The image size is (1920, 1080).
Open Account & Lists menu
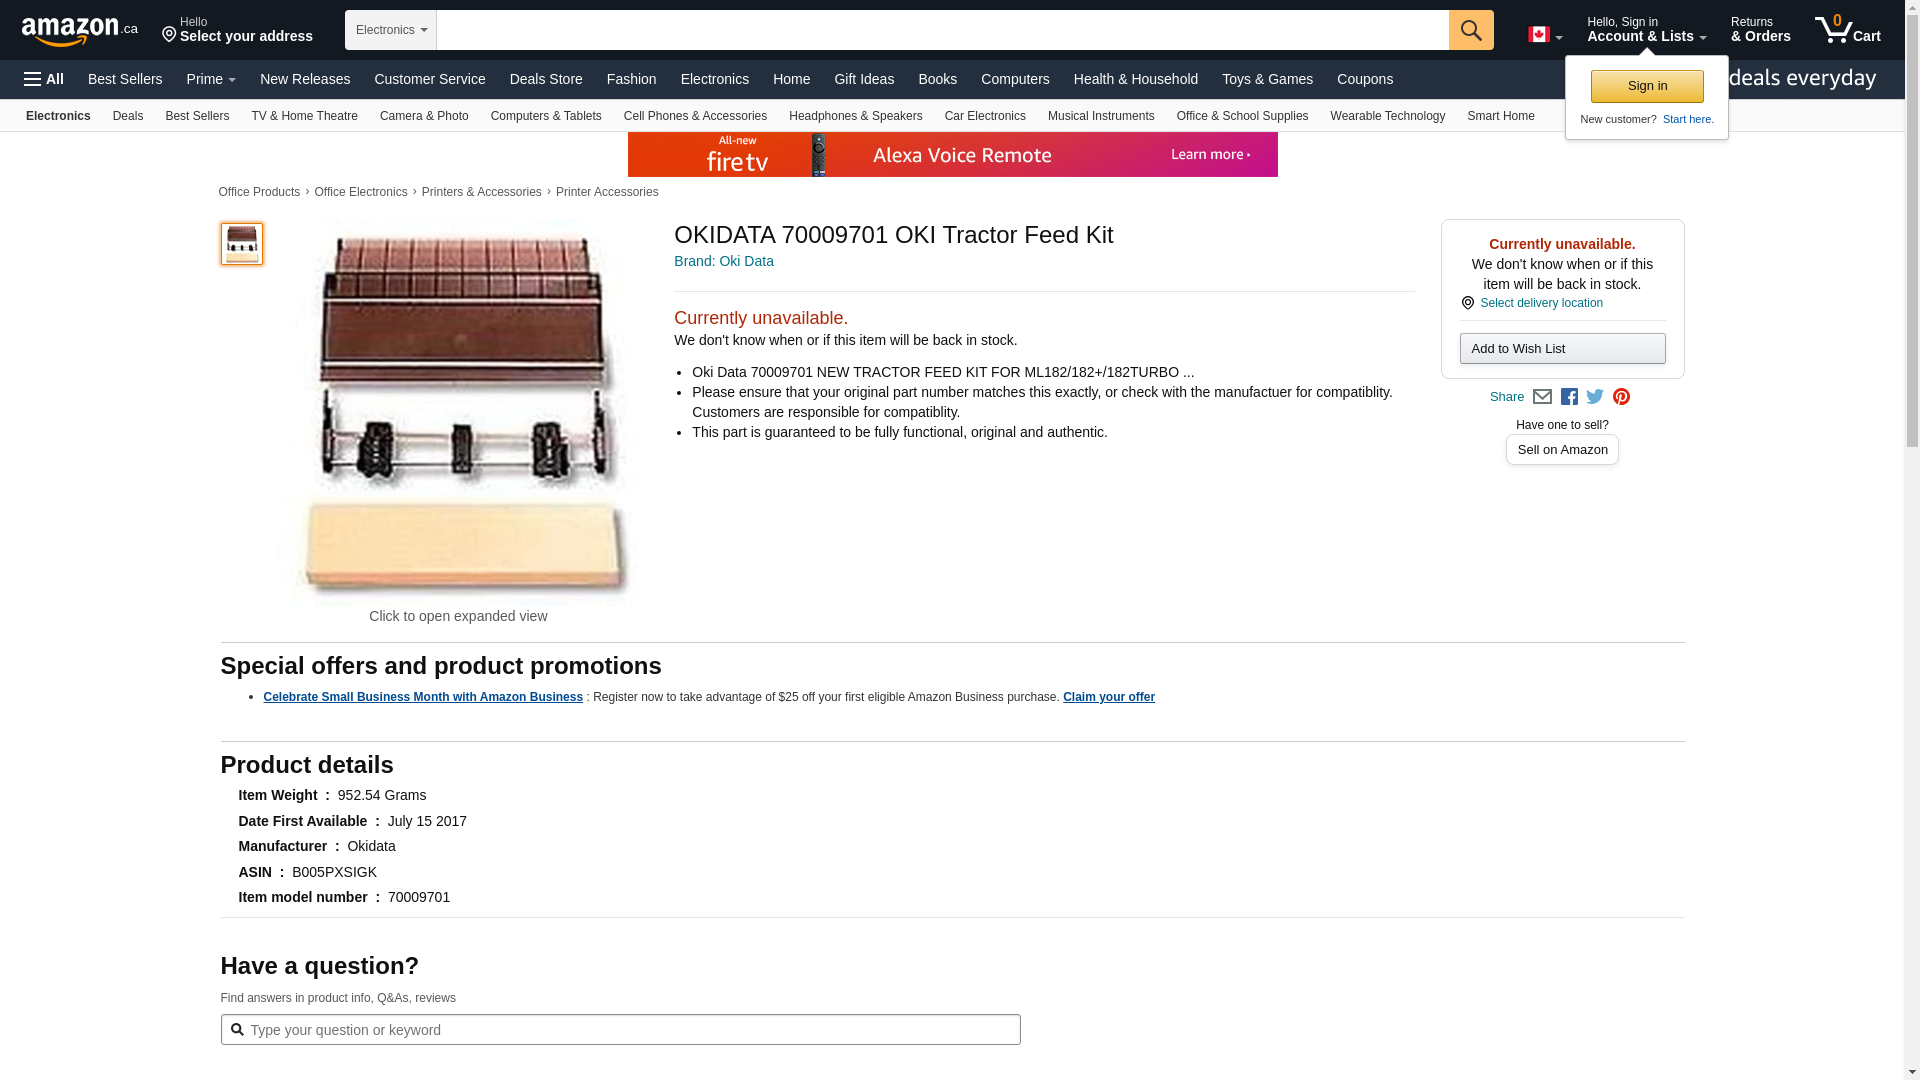1646,30
